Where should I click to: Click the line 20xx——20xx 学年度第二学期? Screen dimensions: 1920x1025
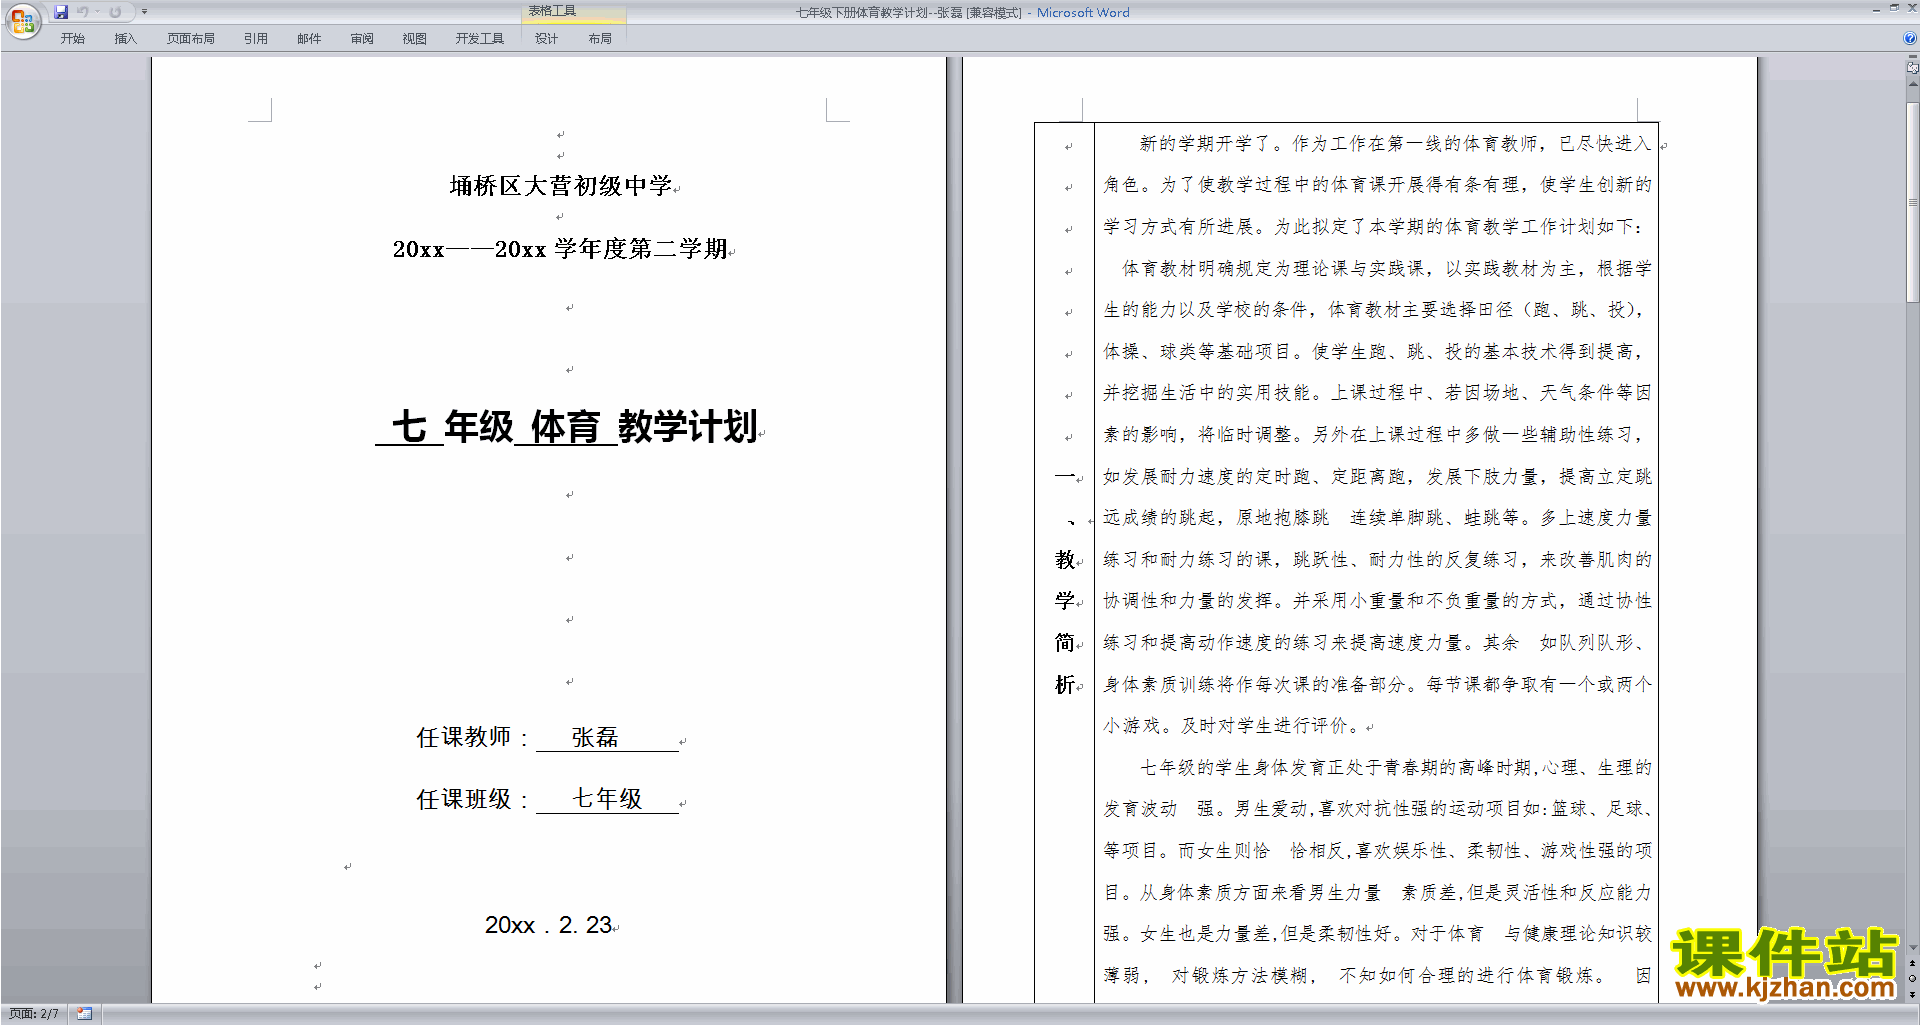[x=560, y=249]
